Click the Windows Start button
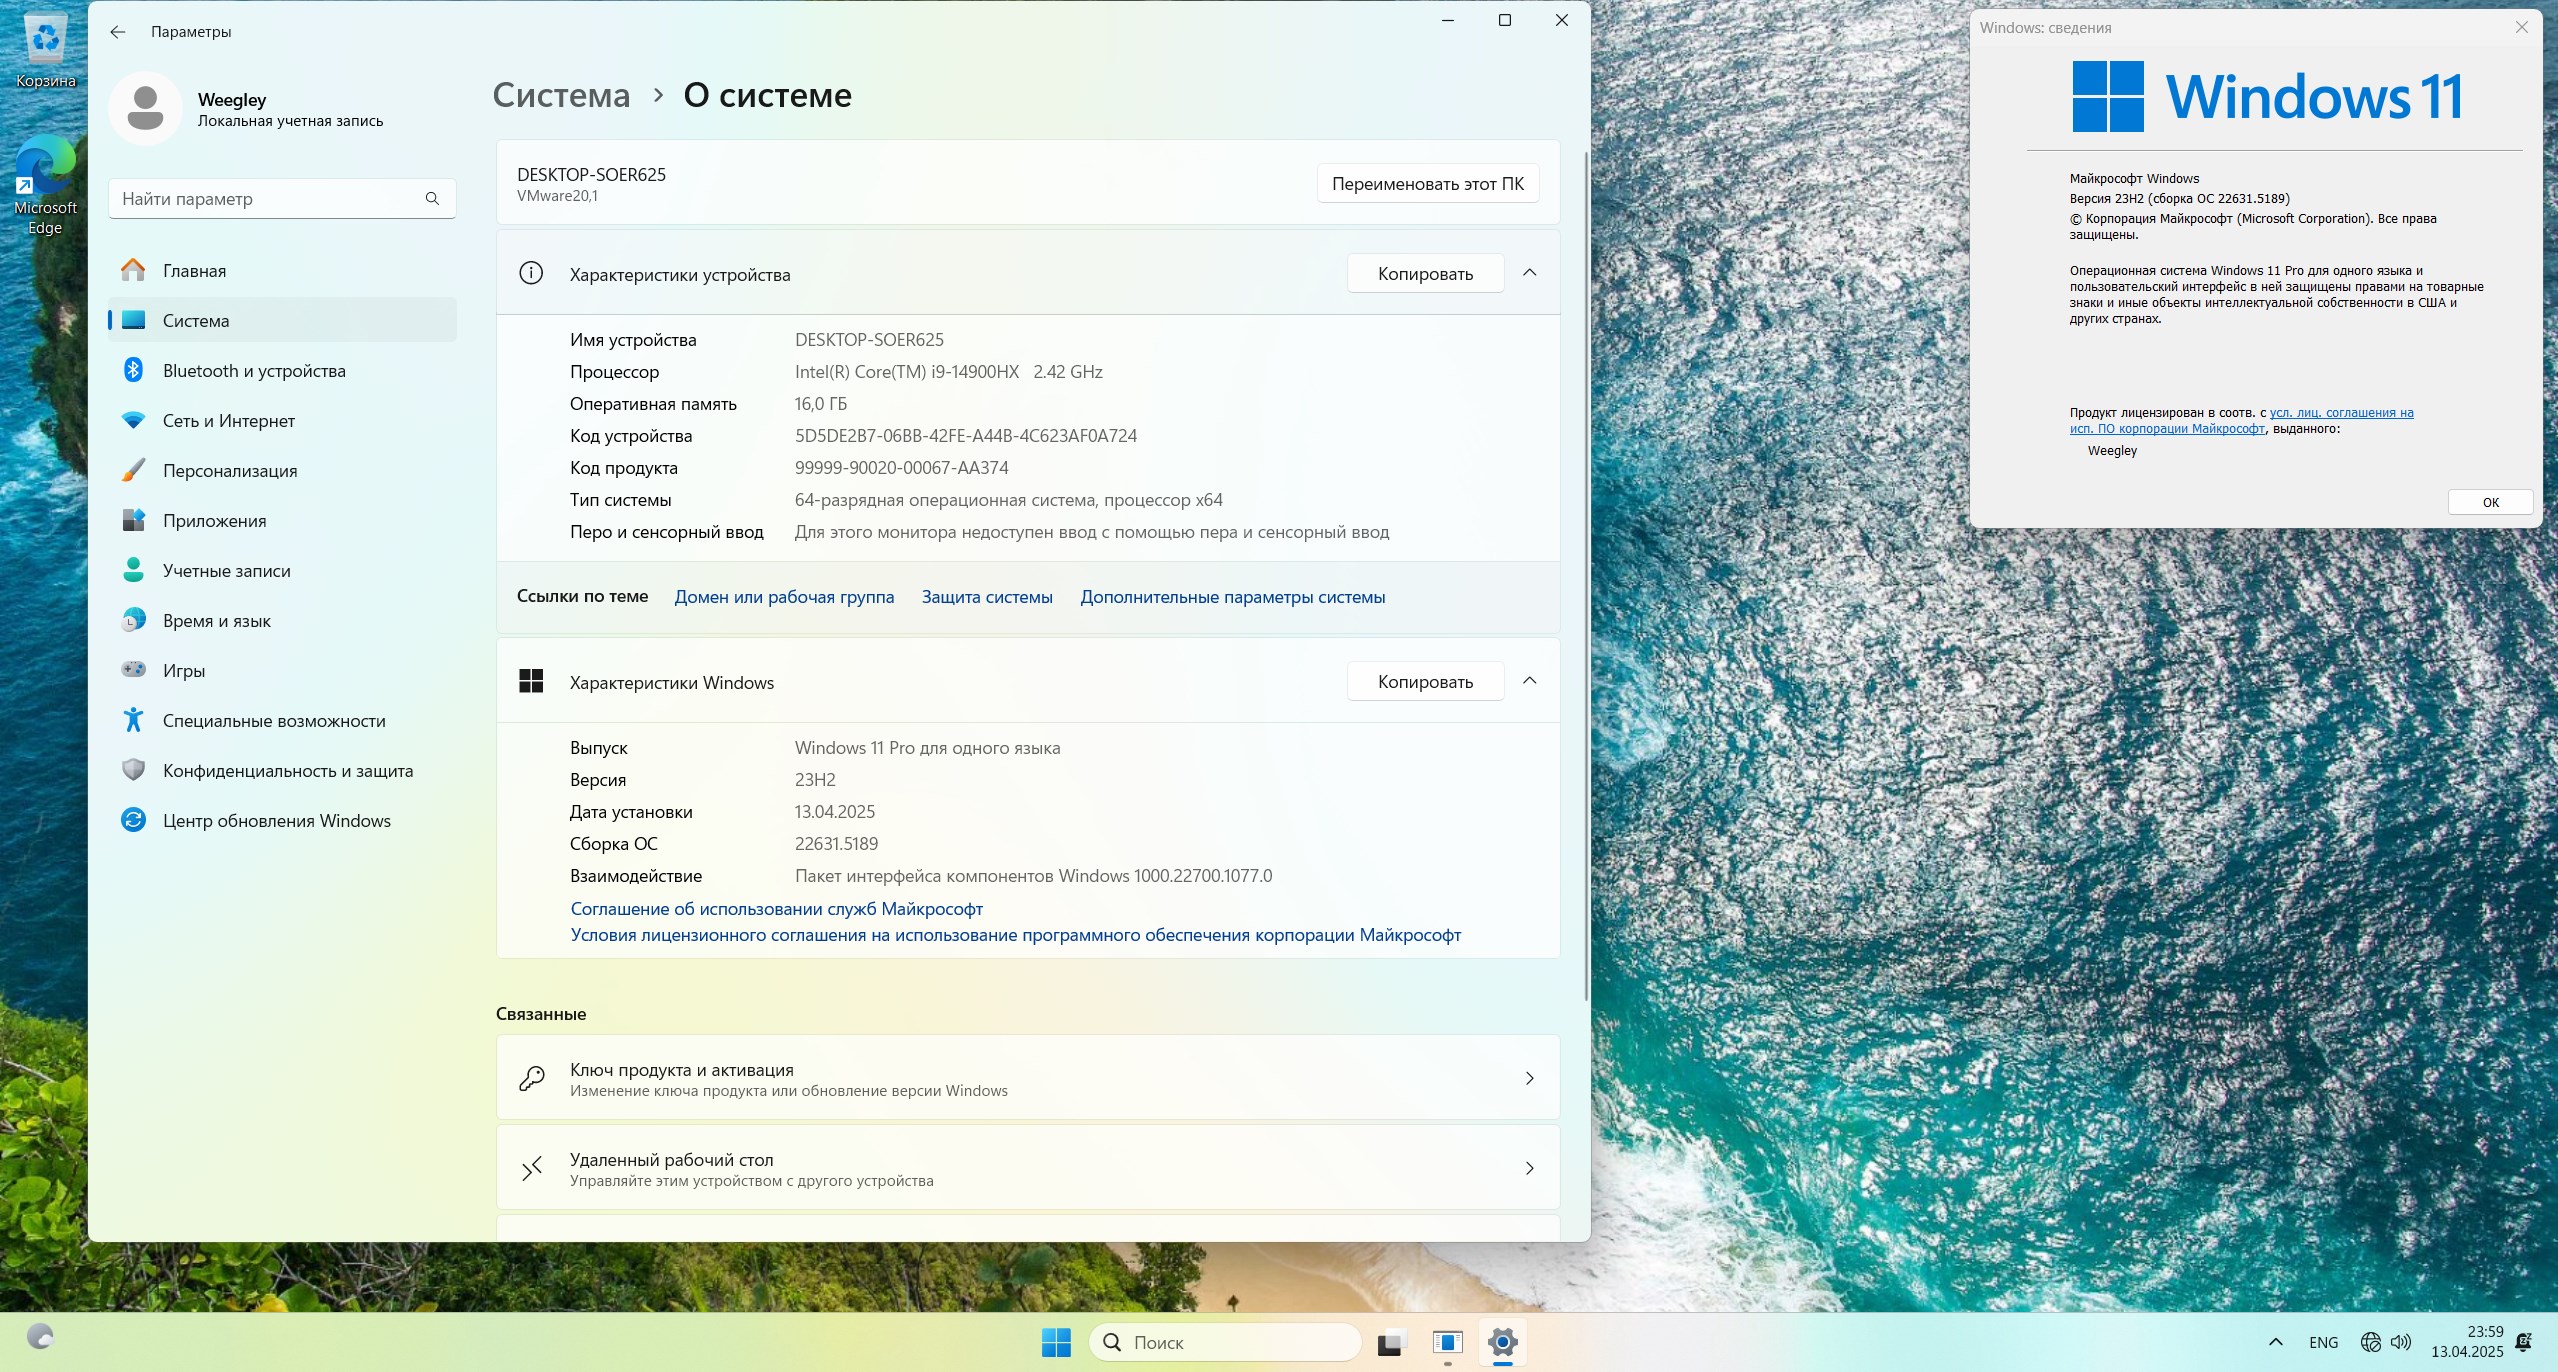 click(x=1056, y=1342)
